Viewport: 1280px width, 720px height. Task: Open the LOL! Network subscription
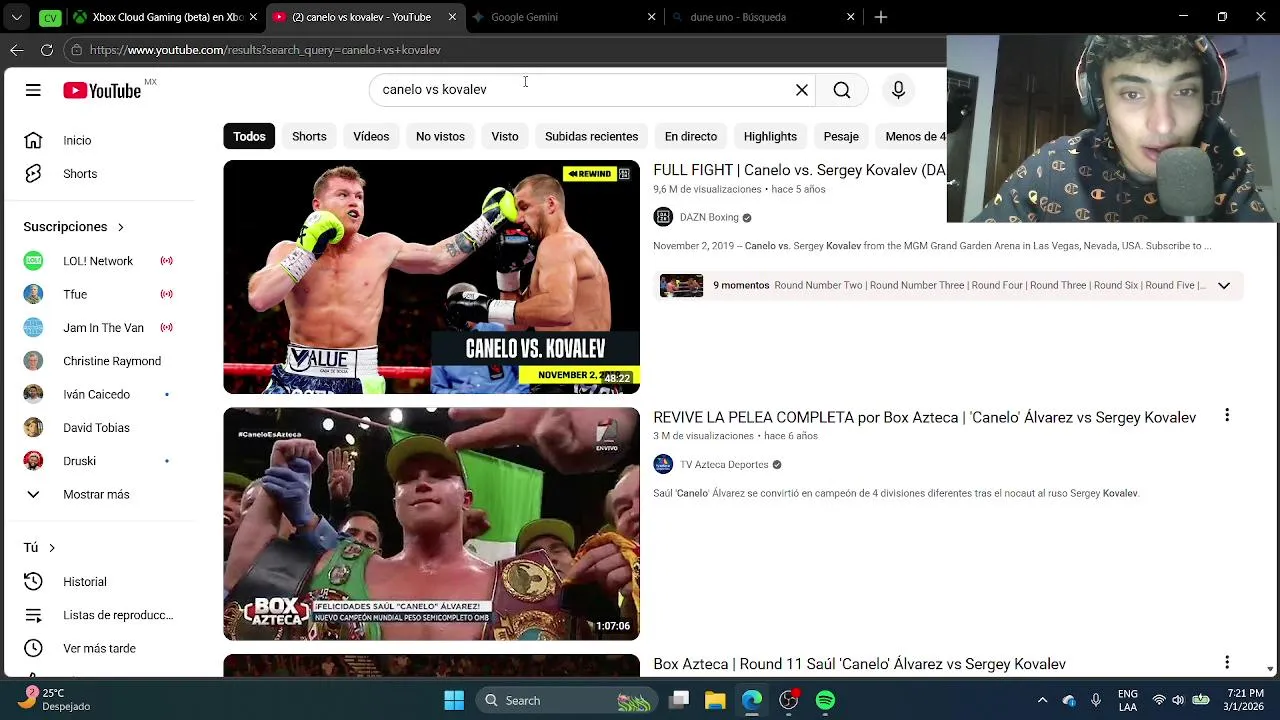pyautogui.click(x=100, y=261)
